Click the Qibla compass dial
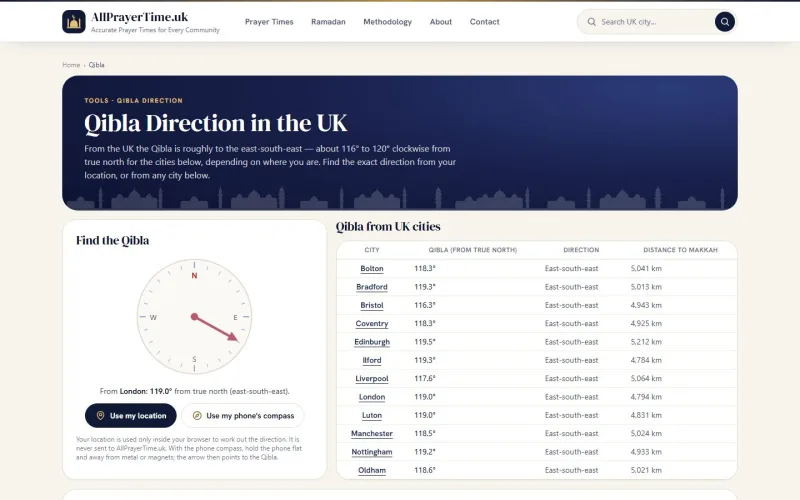 click(194, 316)
